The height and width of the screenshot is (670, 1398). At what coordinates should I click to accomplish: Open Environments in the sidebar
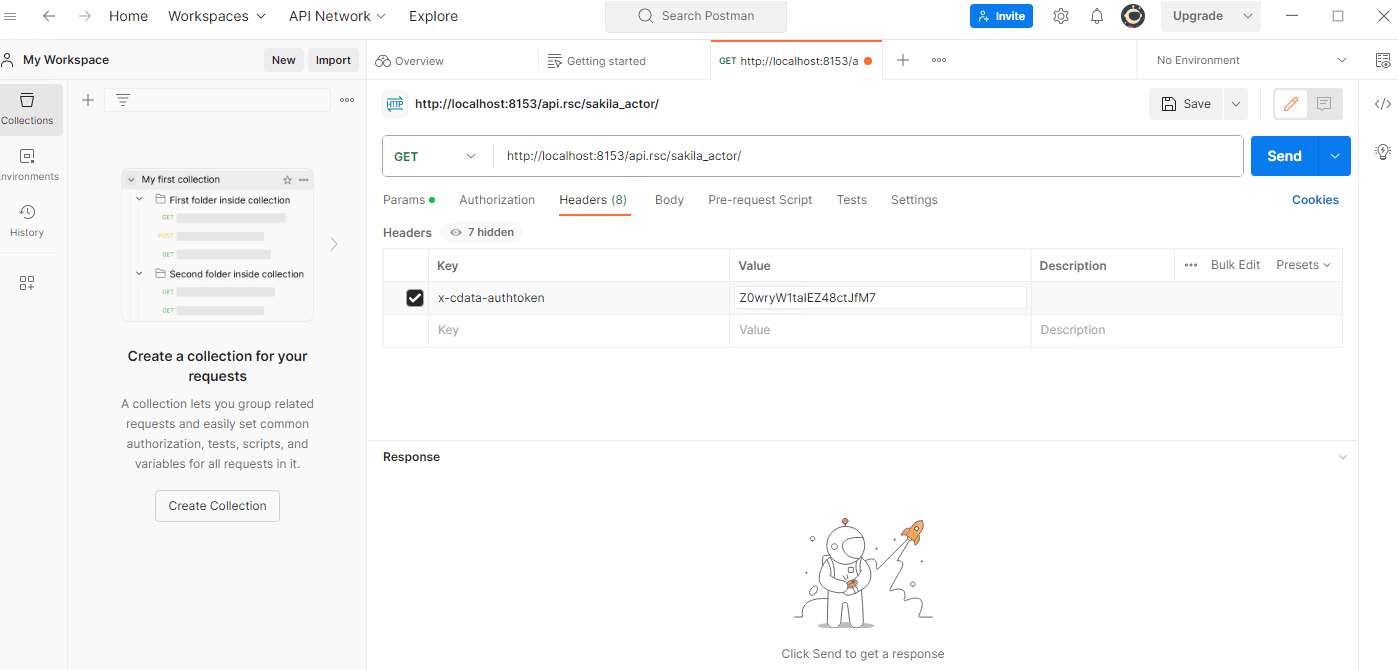pyautogui.click(x=27, y=165)
